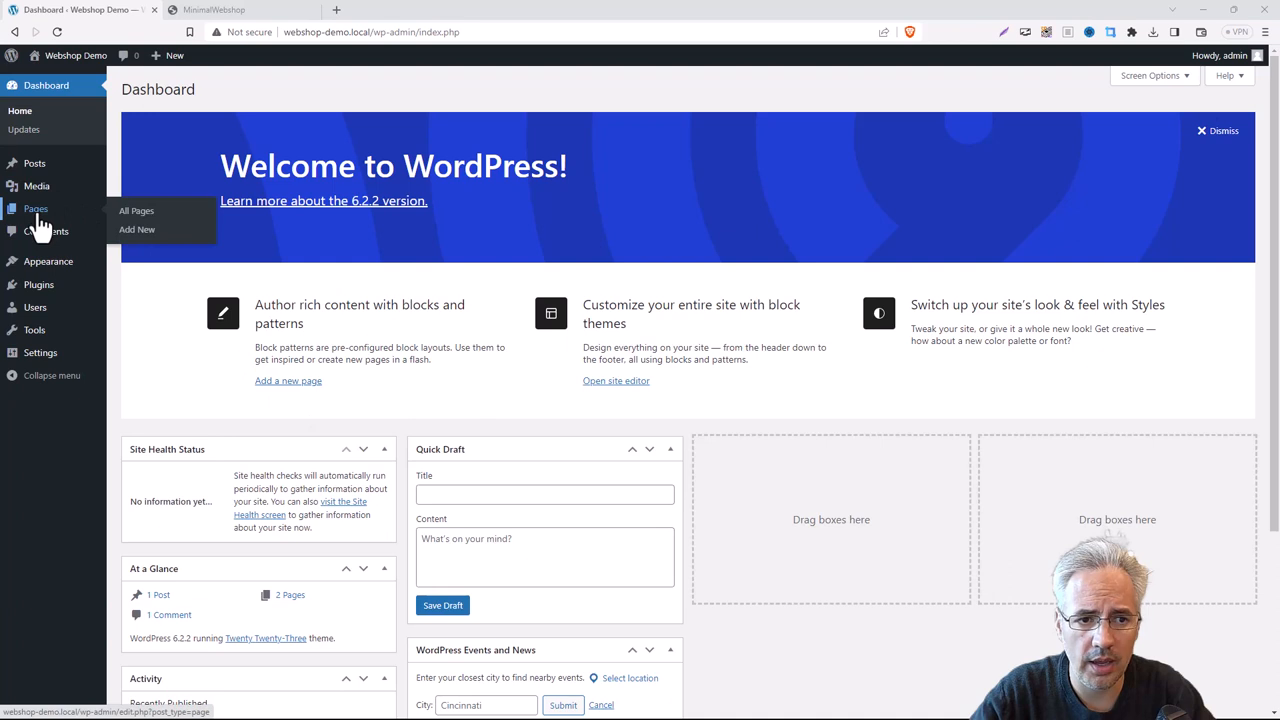1280x720 pixels.
Task: Click the Brave shields lion icon
Action: (x=909, y=32)
